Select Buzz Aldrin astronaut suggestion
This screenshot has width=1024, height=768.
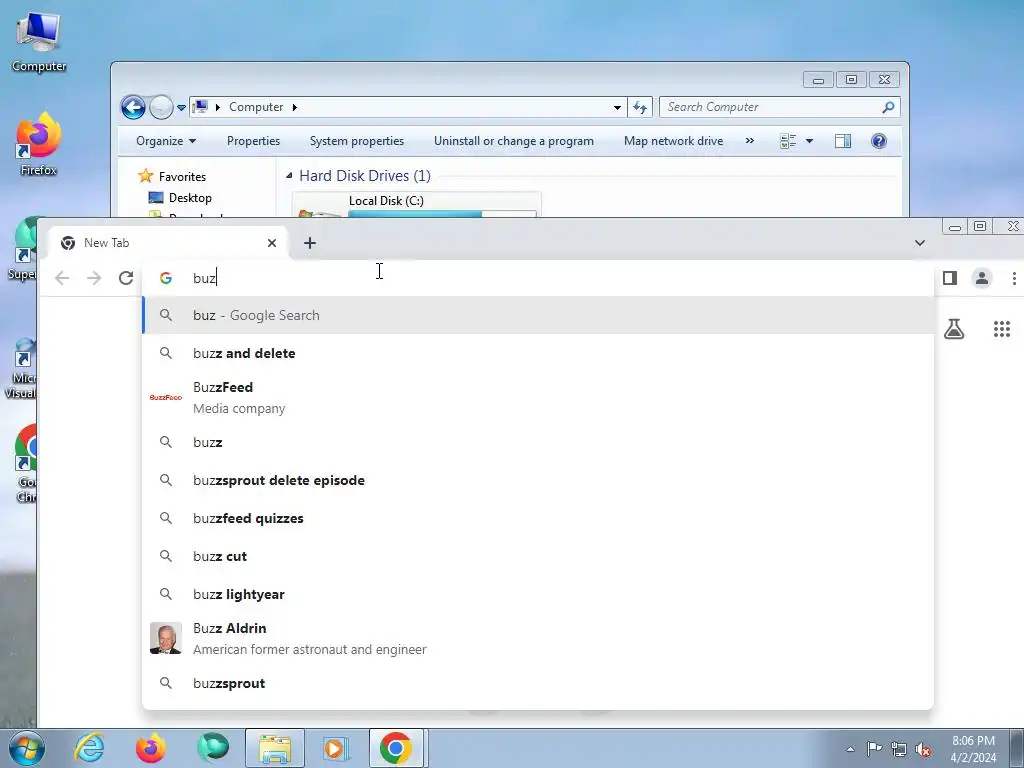(x=538, y=639)
